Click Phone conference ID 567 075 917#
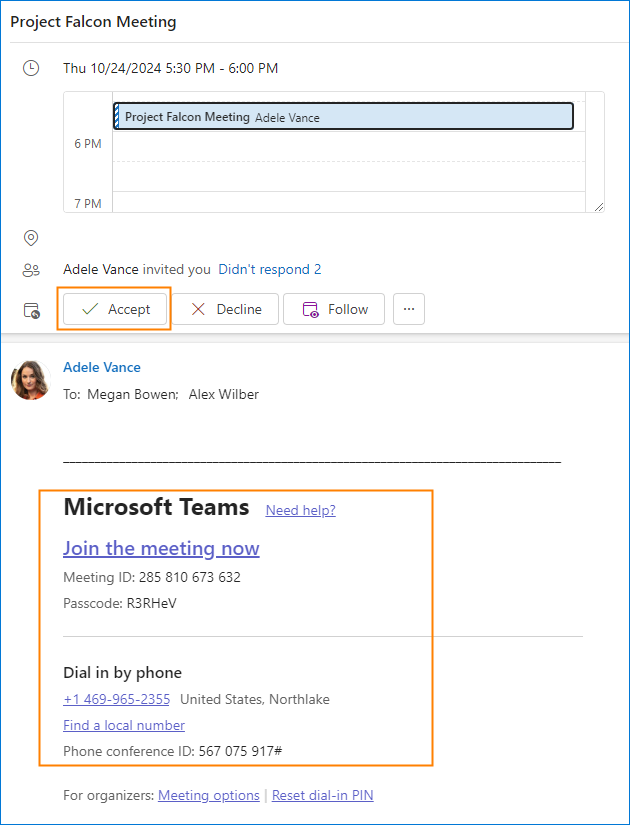The height and width of the screenshot is (825, 630). pos(173,751)
